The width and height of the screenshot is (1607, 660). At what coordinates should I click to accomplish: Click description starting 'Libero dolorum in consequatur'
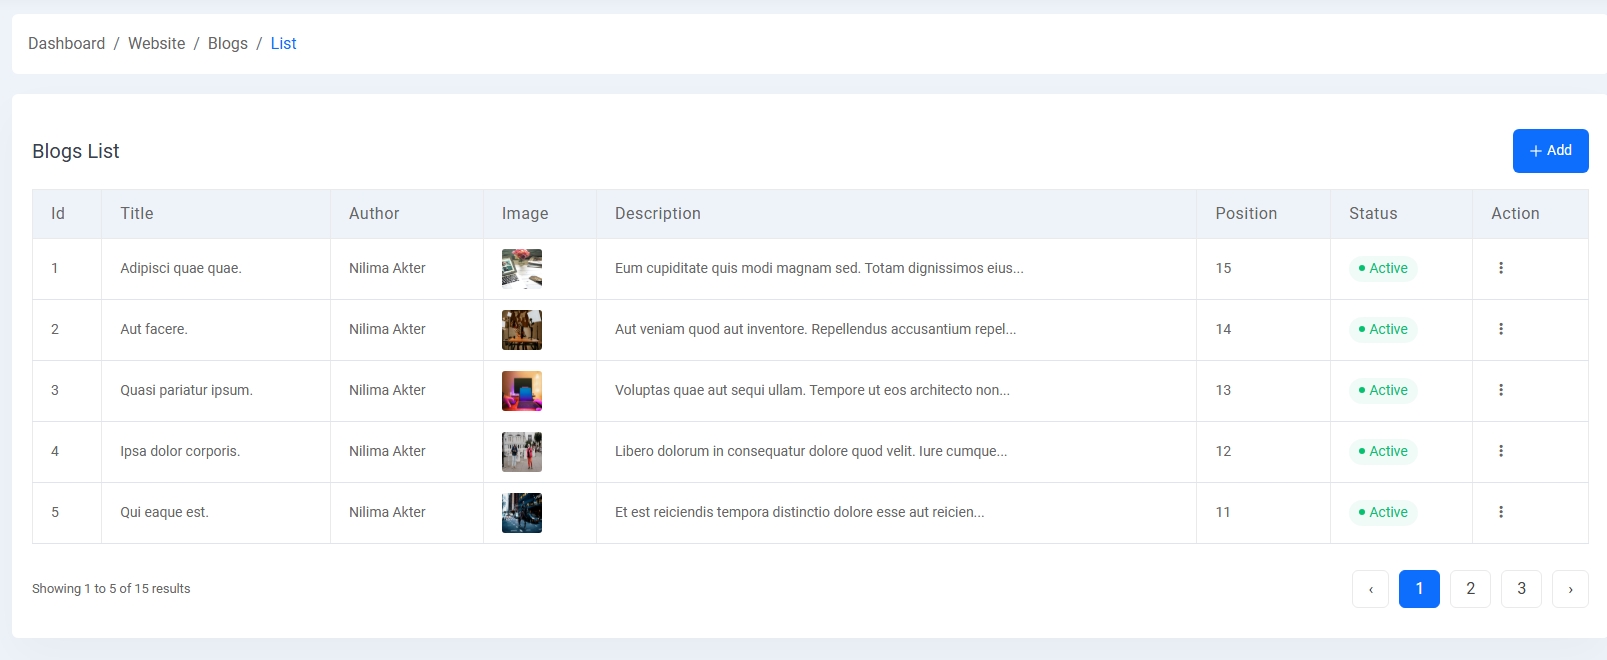[x=811, y=451]
